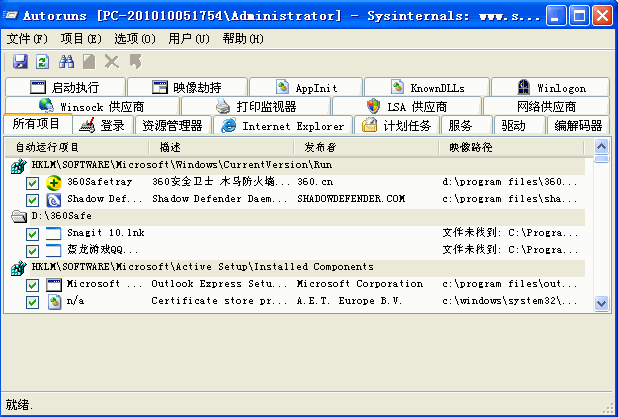Image resolution: width=618 pixels, height=417 pixels.
Task: Switch to the Internet Explorer tab
Action: coord(283,126)
